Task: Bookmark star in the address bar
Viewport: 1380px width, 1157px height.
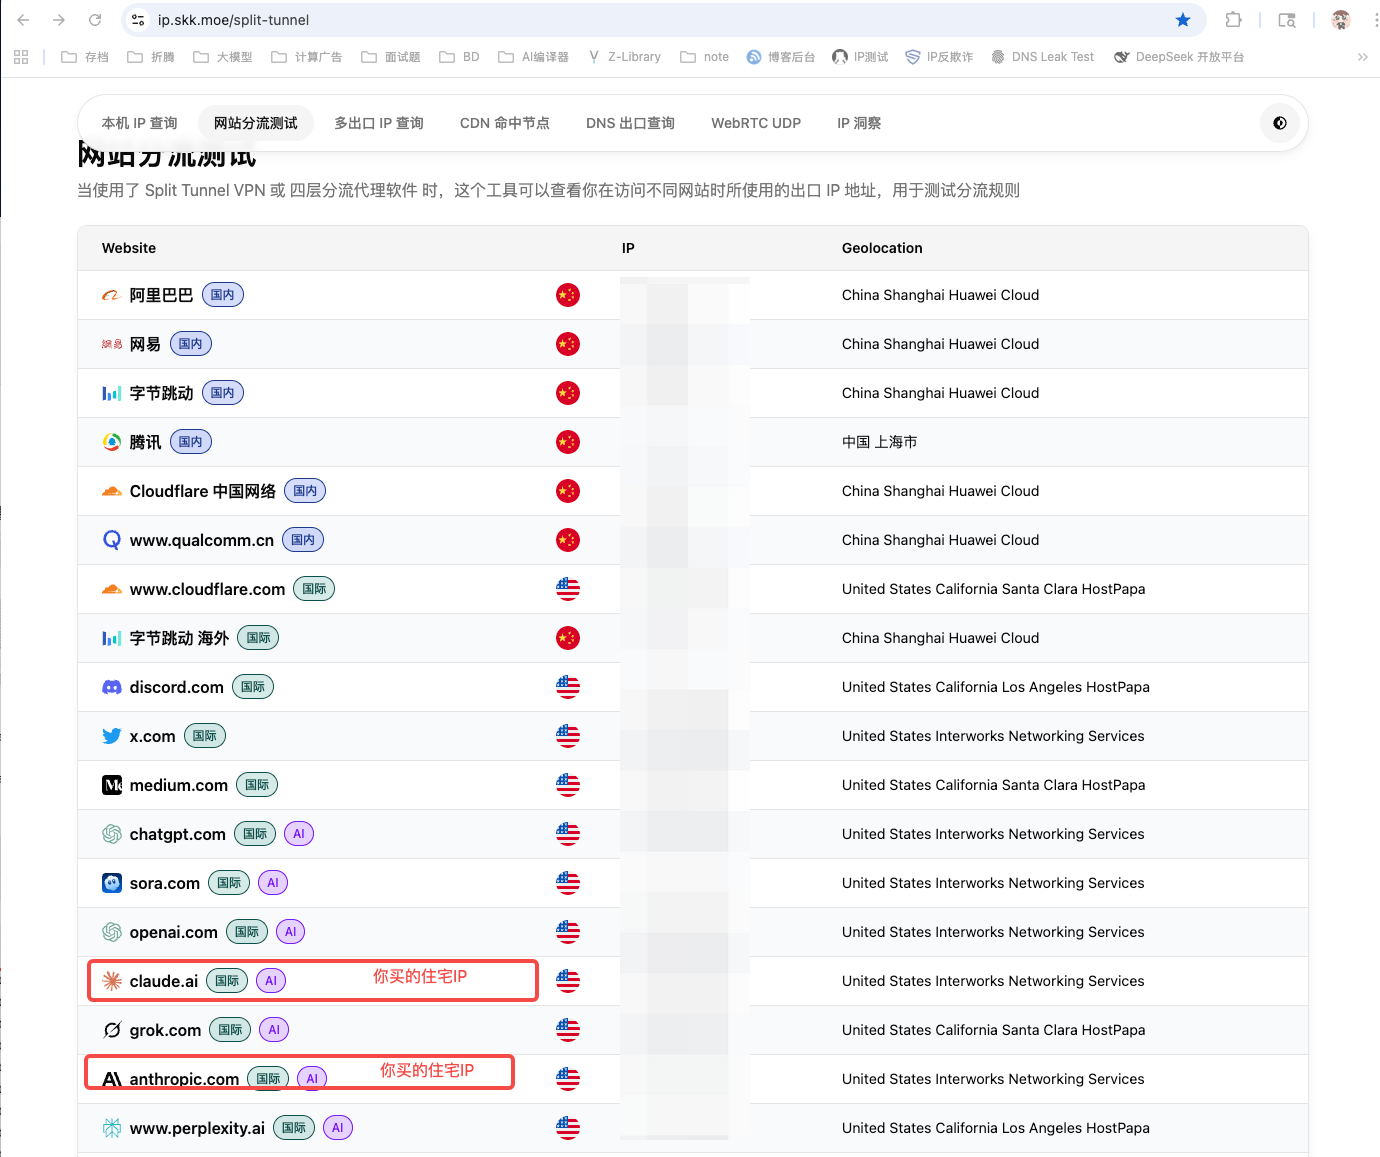Action: pyautogui.click(x=1183, y=20)
